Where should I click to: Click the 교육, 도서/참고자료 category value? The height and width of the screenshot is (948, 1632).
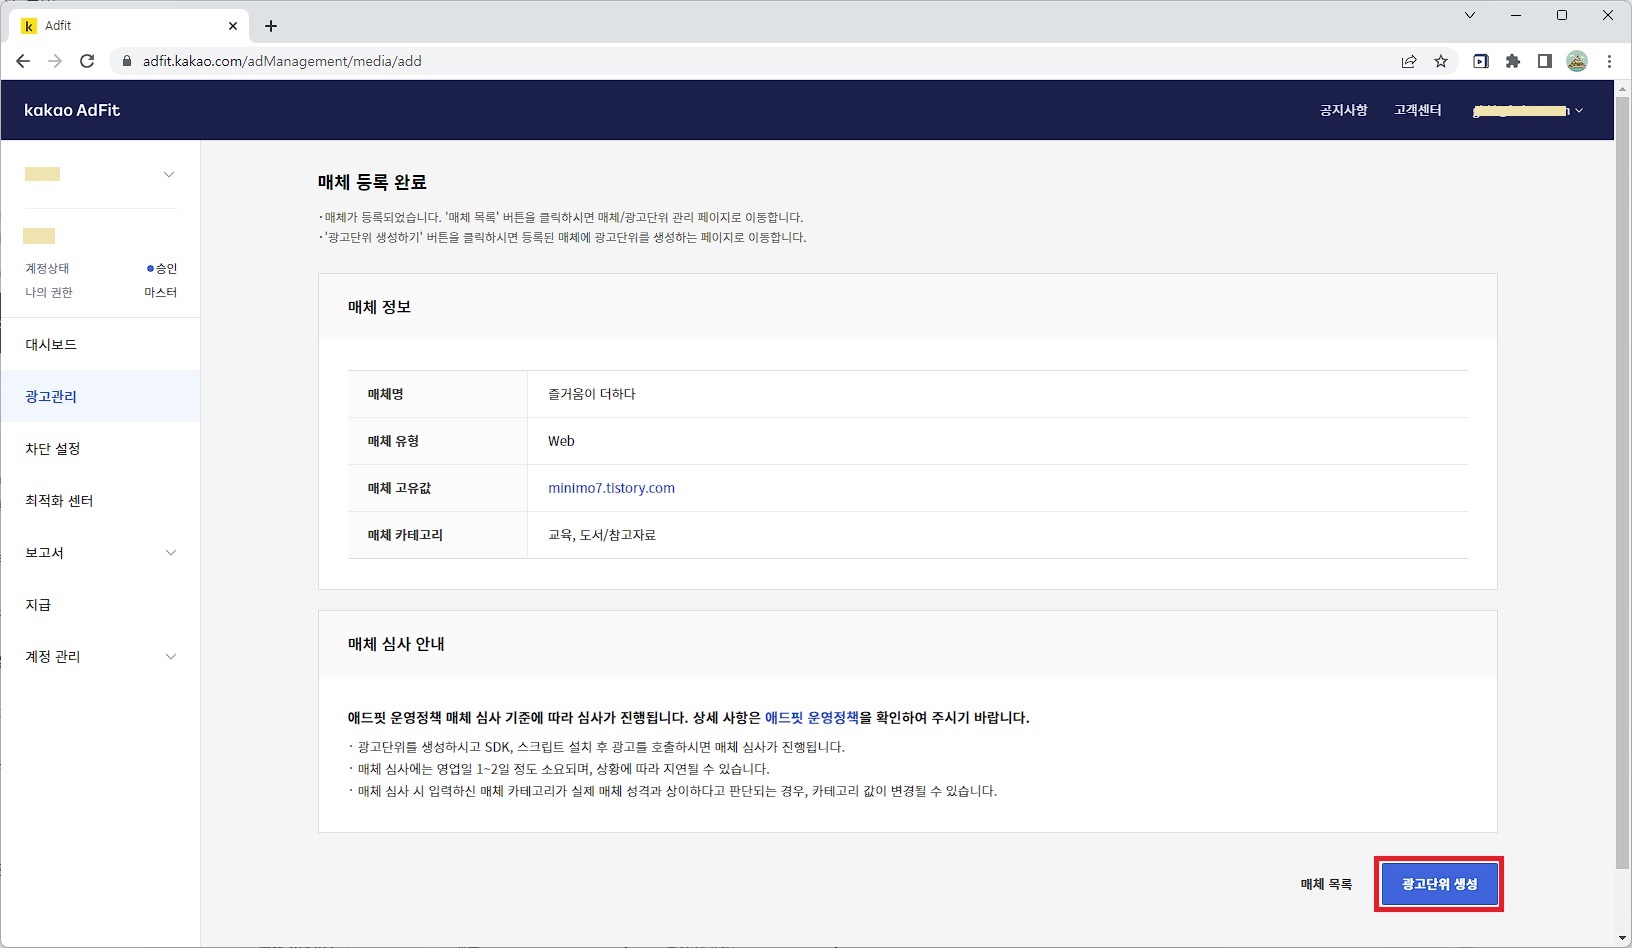point(602,535)
